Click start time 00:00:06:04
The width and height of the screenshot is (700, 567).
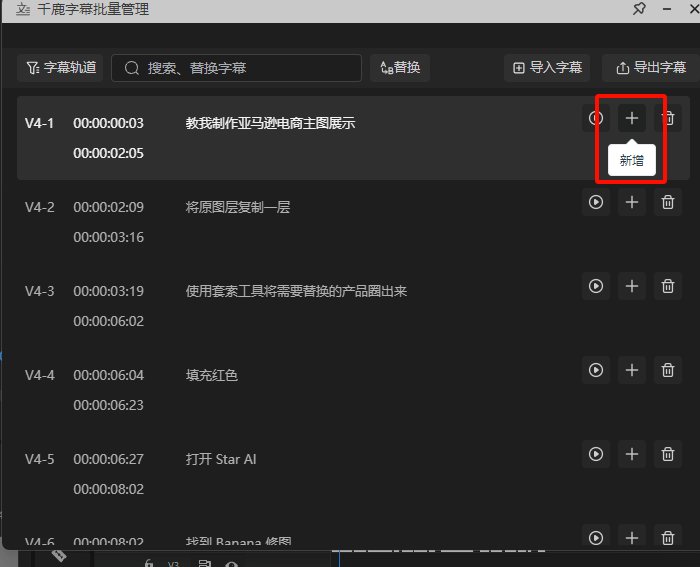tap(108, 375)
